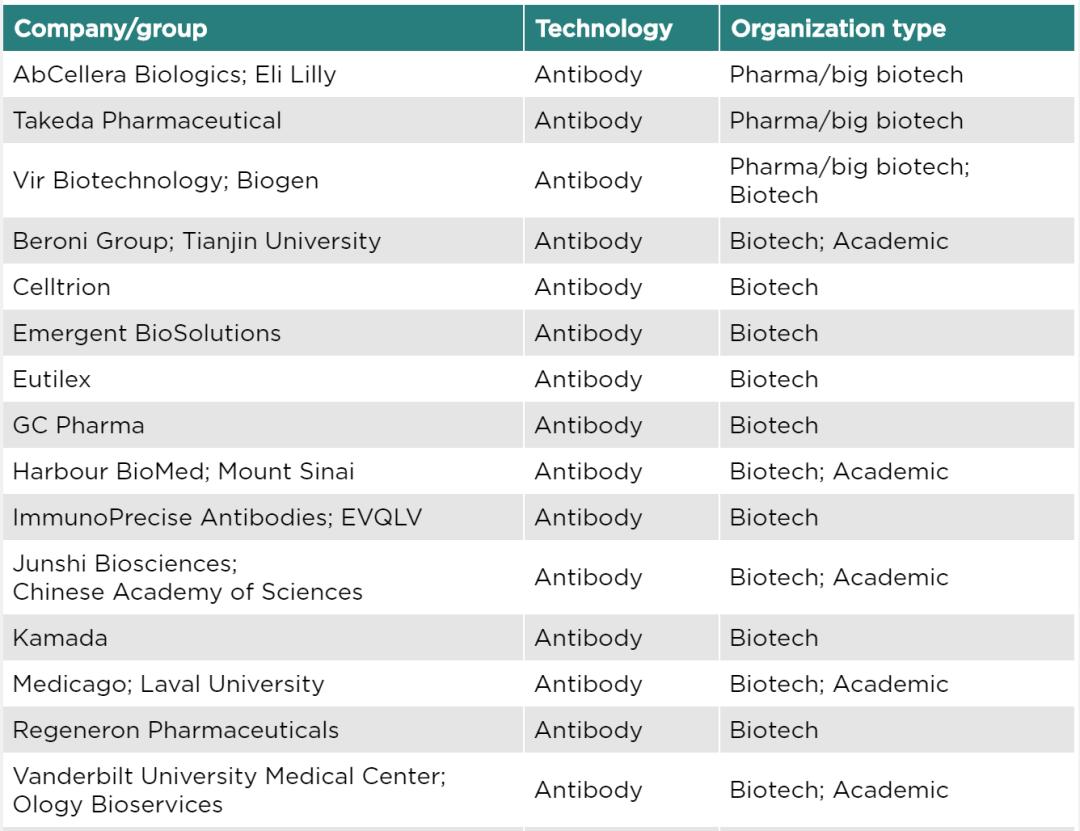Click Junshi Biosciences; Chinese Academy of Sciences
The width and height of the screenshot is (1080, 831).
187,577
